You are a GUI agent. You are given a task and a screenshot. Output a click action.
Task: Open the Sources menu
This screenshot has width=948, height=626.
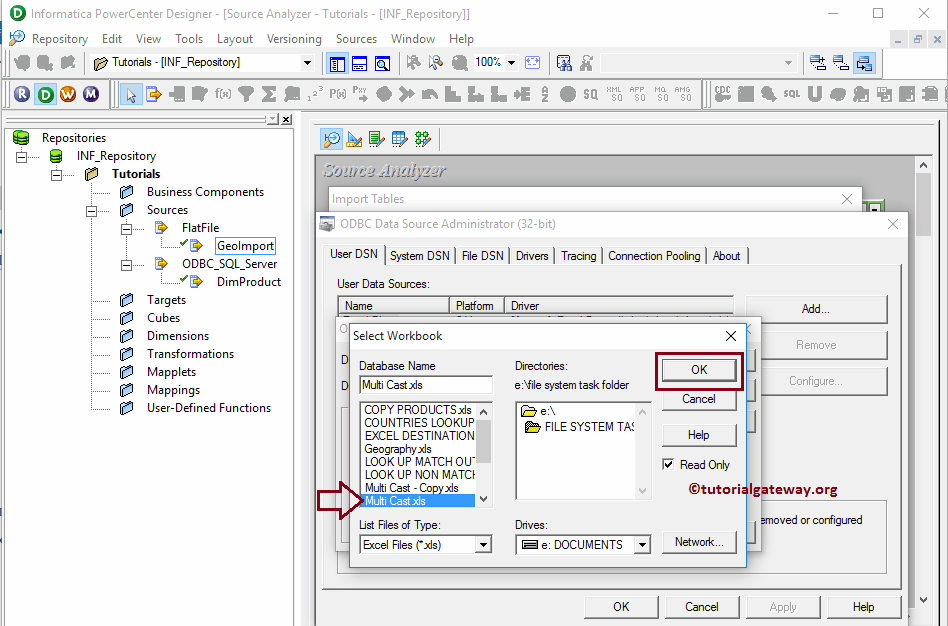356,38
